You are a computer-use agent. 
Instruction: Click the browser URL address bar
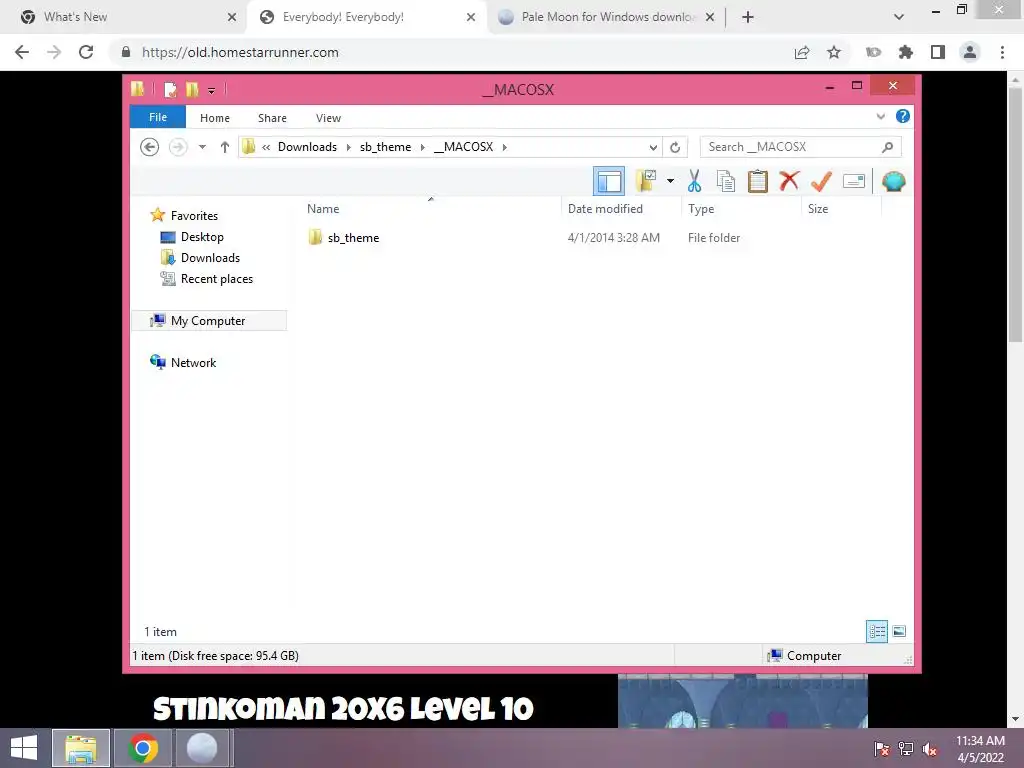pos(451,52)
